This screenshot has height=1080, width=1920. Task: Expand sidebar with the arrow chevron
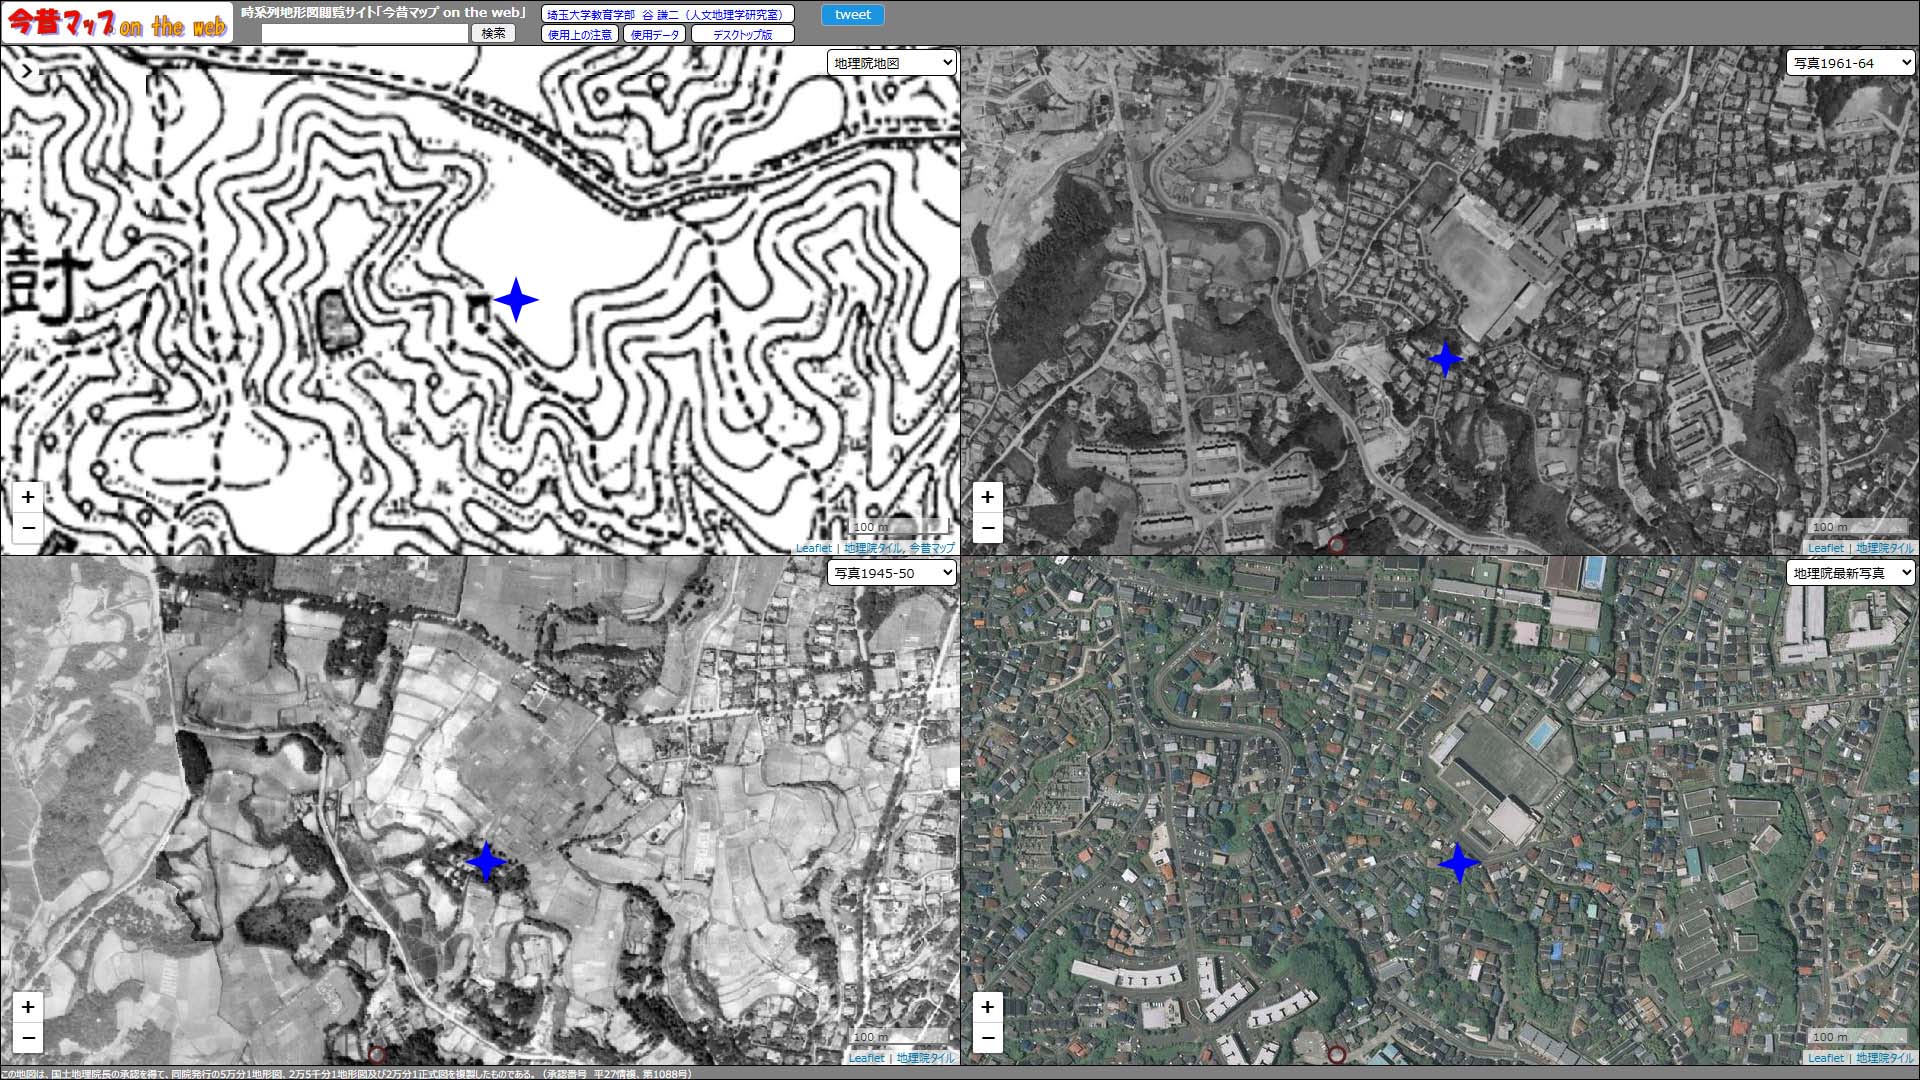27,71
